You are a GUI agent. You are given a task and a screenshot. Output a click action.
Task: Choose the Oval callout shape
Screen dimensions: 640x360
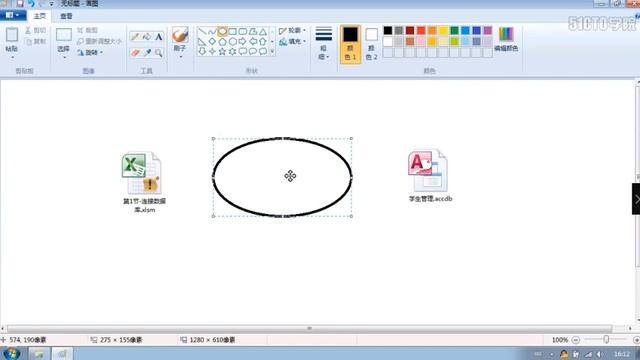pos(253,51)
